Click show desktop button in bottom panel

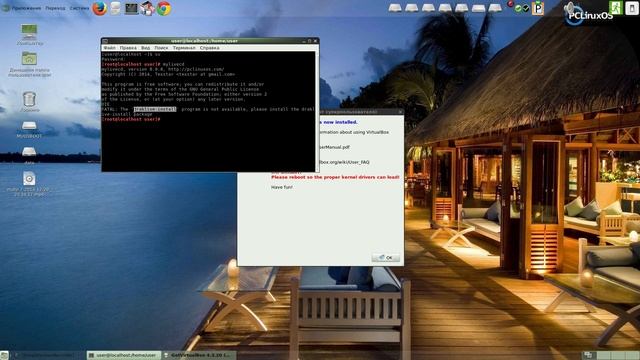coord(4,356)
